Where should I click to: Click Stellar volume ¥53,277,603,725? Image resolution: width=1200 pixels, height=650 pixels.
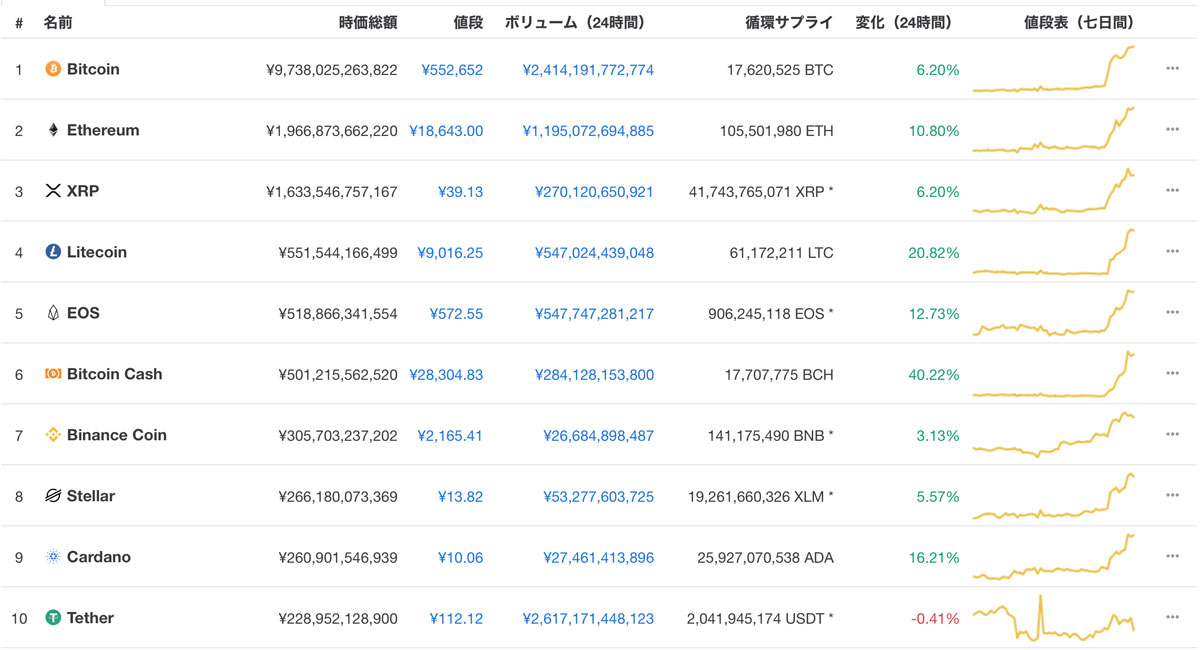[598, 497]
